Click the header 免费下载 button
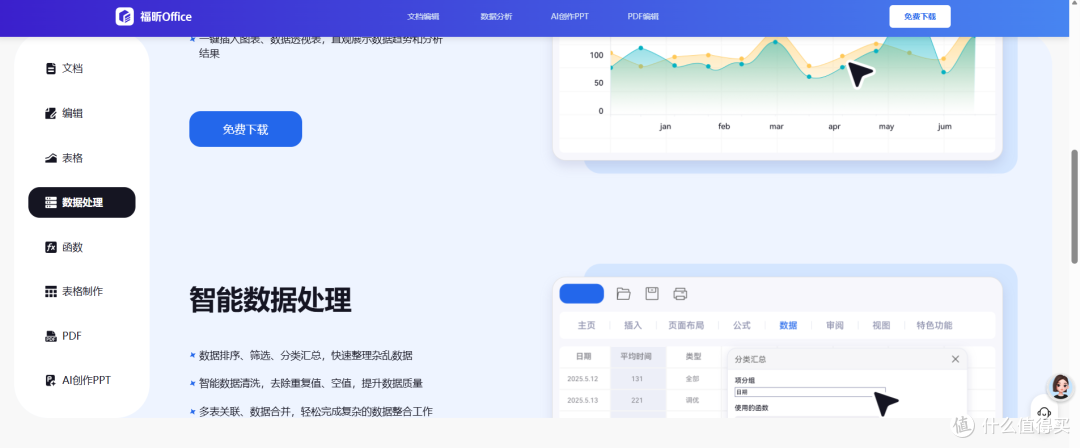 [920, 17]
